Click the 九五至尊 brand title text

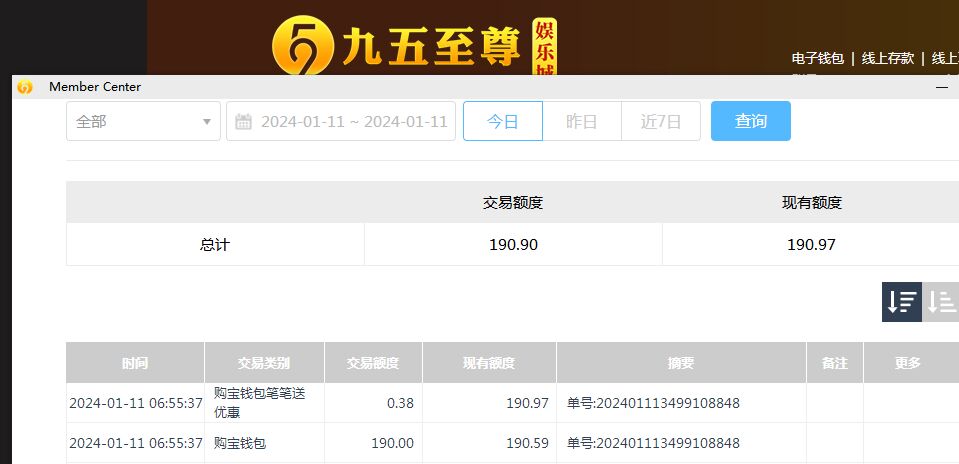[431, 47]
